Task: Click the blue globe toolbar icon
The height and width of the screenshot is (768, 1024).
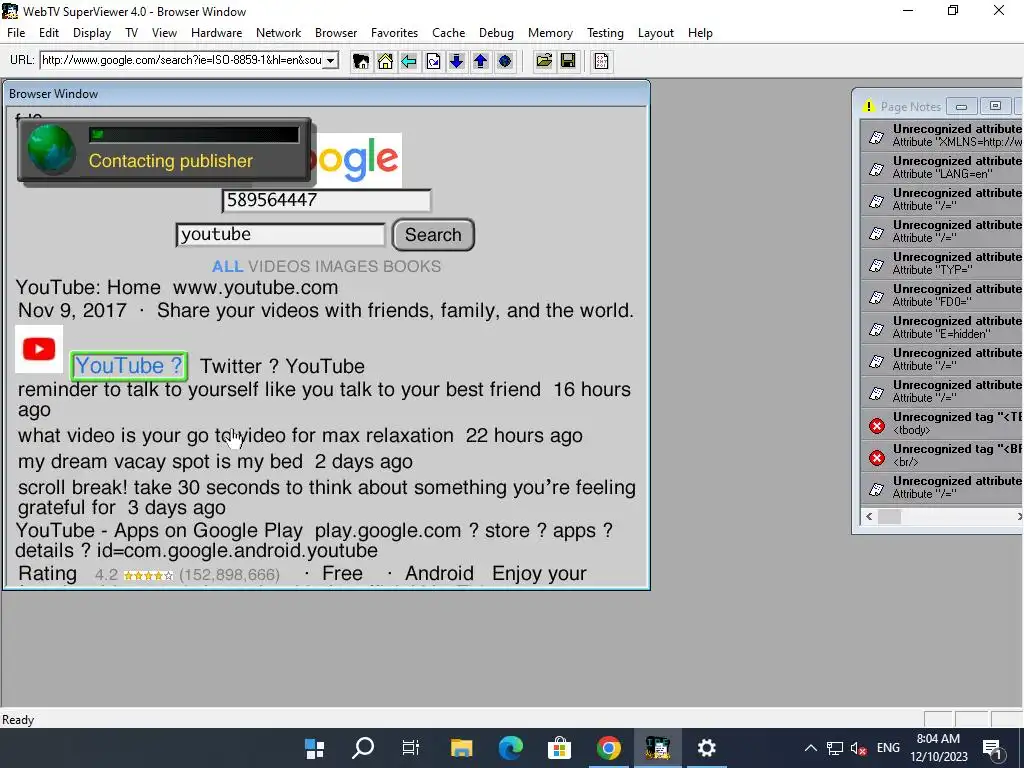Action: pyautogui.click(x=504, y=61)
